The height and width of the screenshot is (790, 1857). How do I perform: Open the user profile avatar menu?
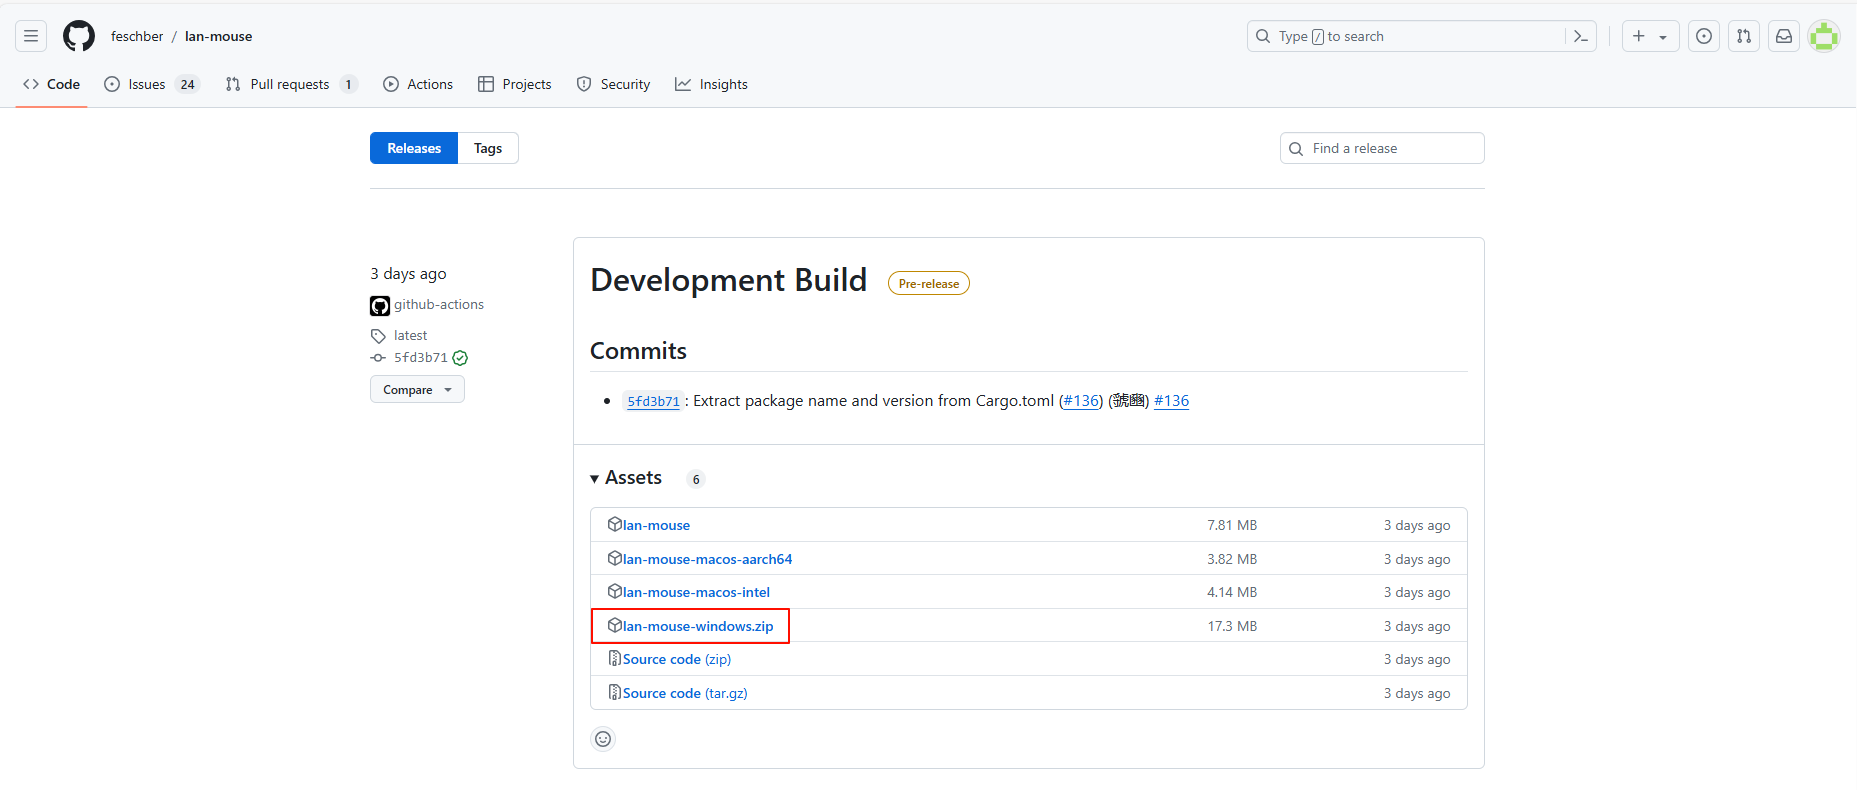1824,36
